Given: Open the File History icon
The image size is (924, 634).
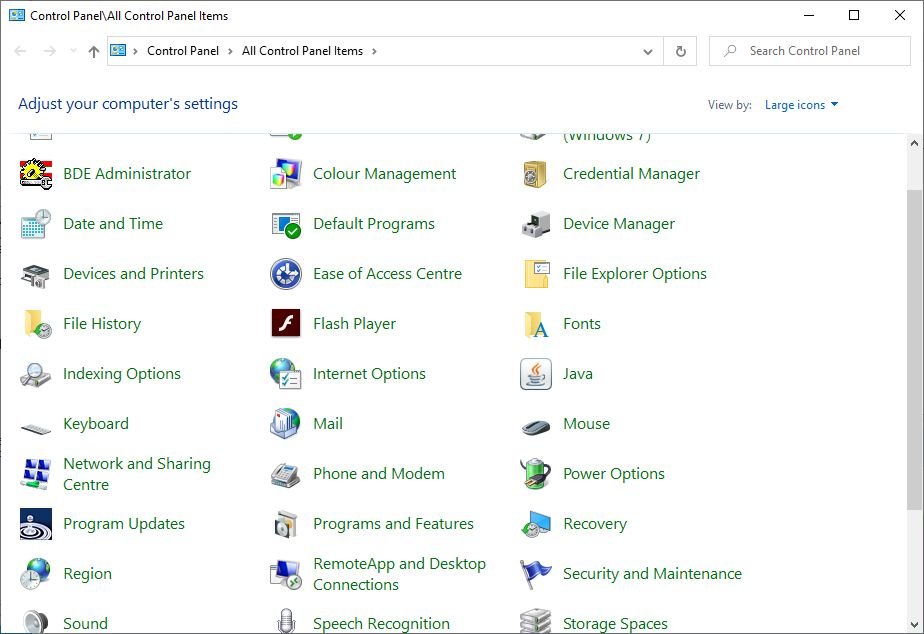Looking at the screenshot, I should tap(36, 324).
